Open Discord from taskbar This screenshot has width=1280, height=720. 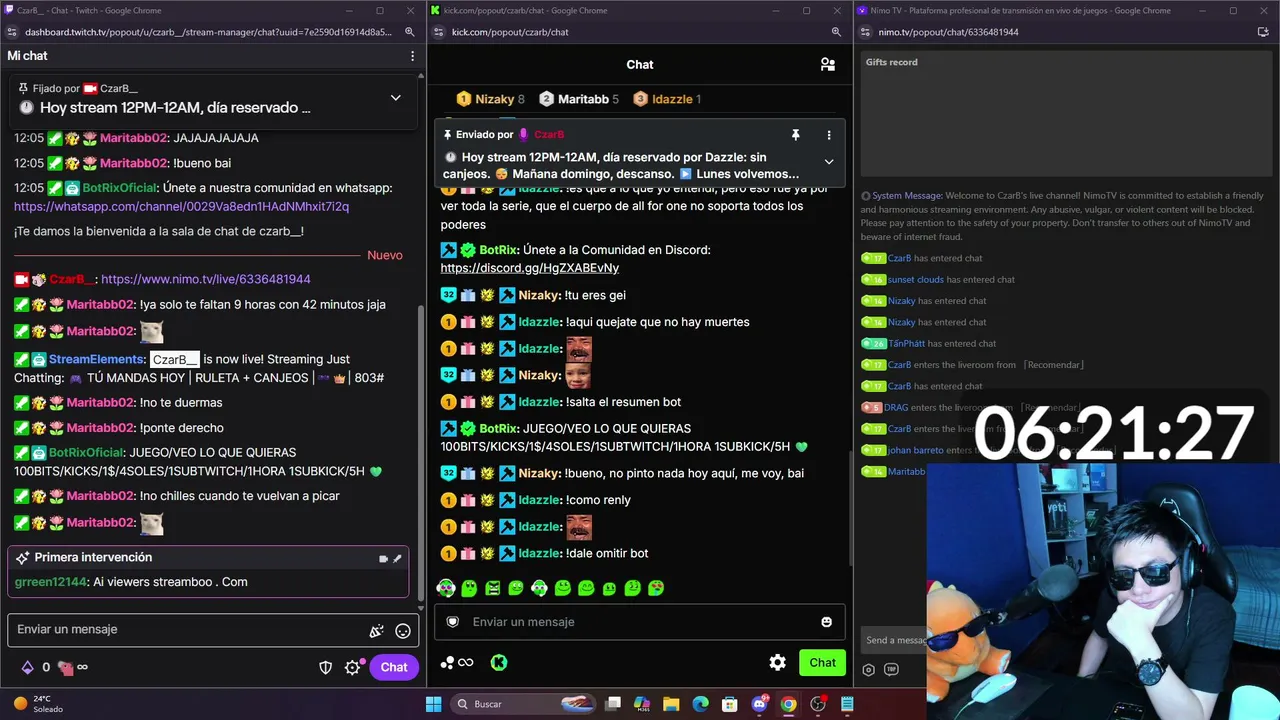(759, 704)
